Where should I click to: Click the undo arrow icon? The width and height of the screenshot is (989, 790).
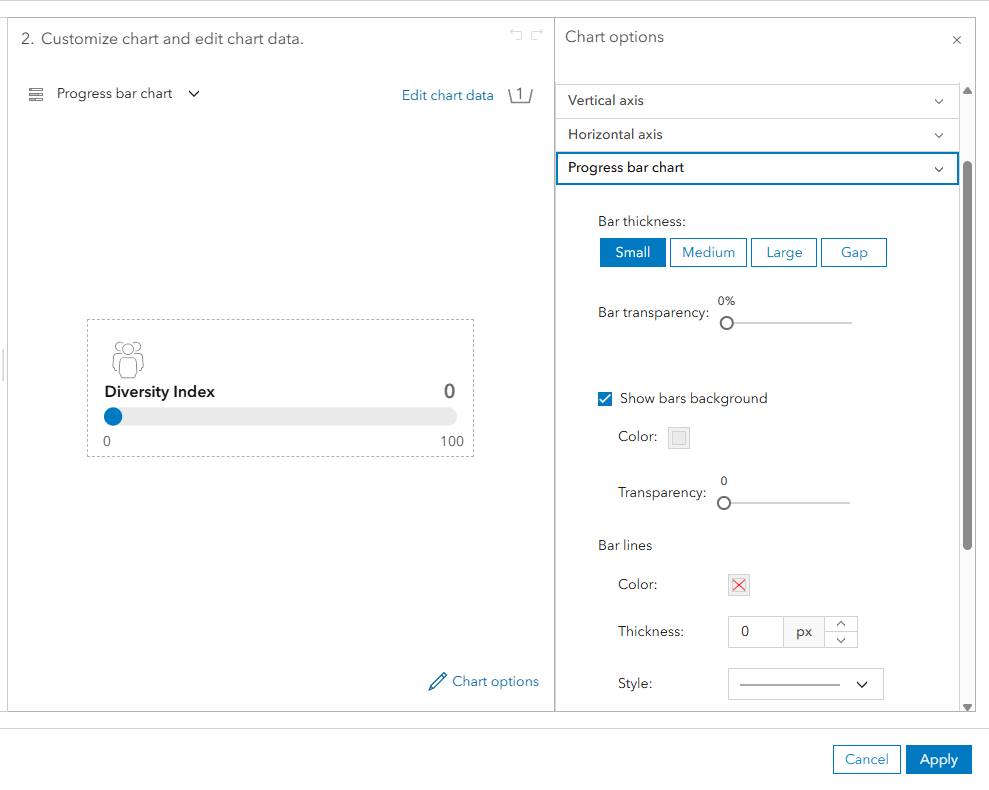[x=516, y=35]
